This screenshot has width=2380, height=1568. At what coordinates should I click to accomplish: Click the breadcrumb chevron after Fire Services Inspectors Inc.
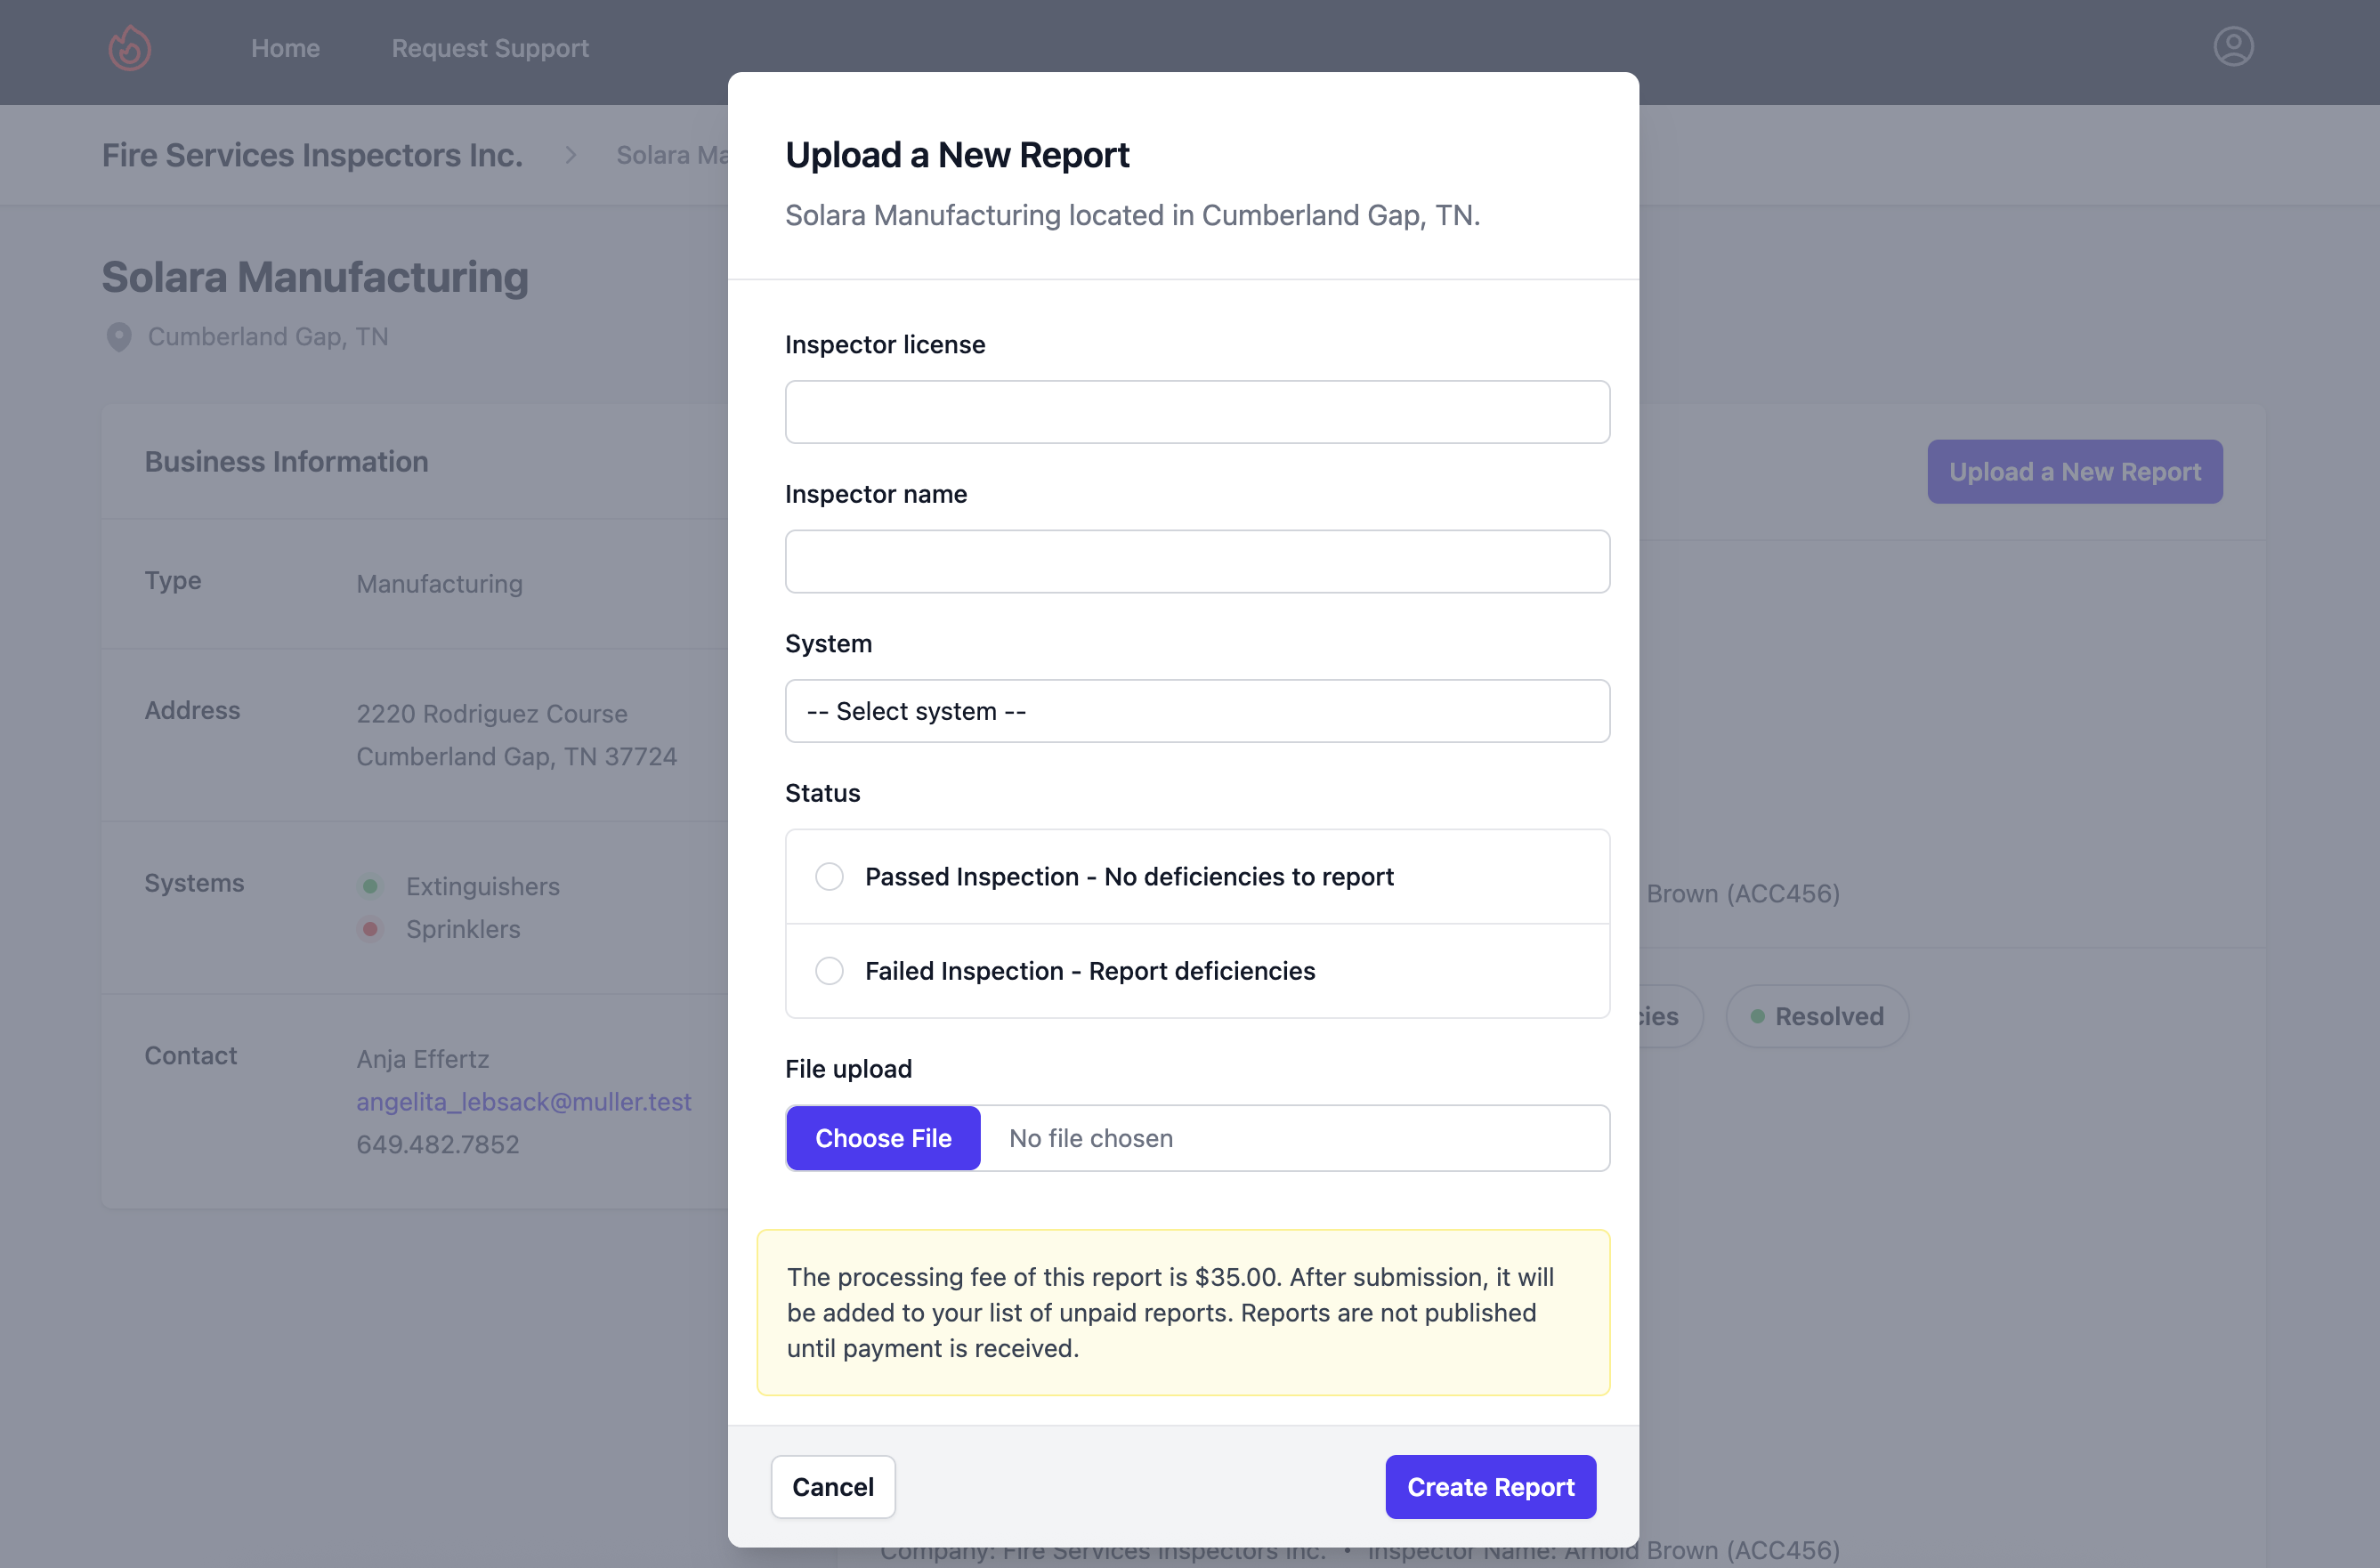pos(570,155)
